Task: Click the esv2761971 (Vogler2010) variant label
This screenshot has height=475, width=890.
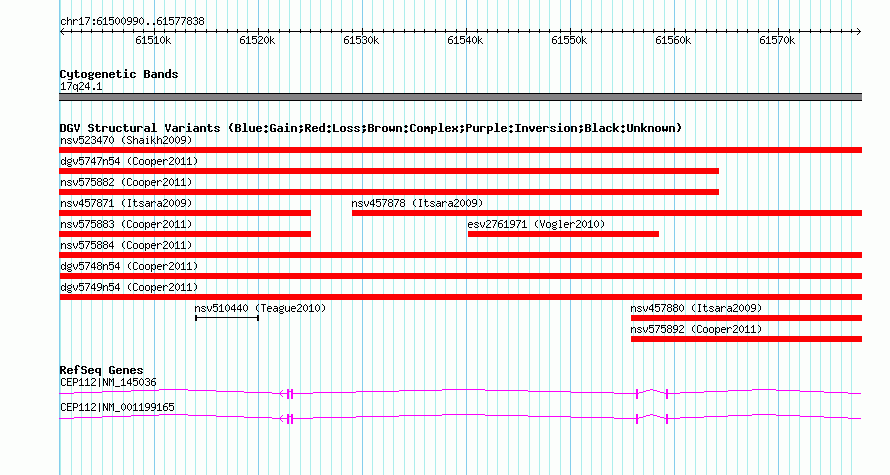Action: (536, 224)
